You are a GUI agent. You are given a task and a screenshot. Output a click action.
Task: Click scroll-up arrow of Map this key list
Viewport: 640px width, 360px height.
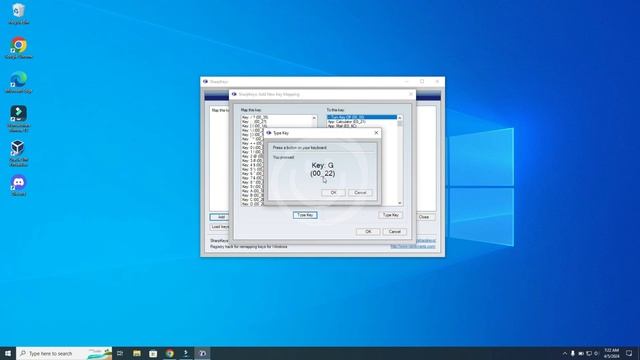tap(314, 118)
